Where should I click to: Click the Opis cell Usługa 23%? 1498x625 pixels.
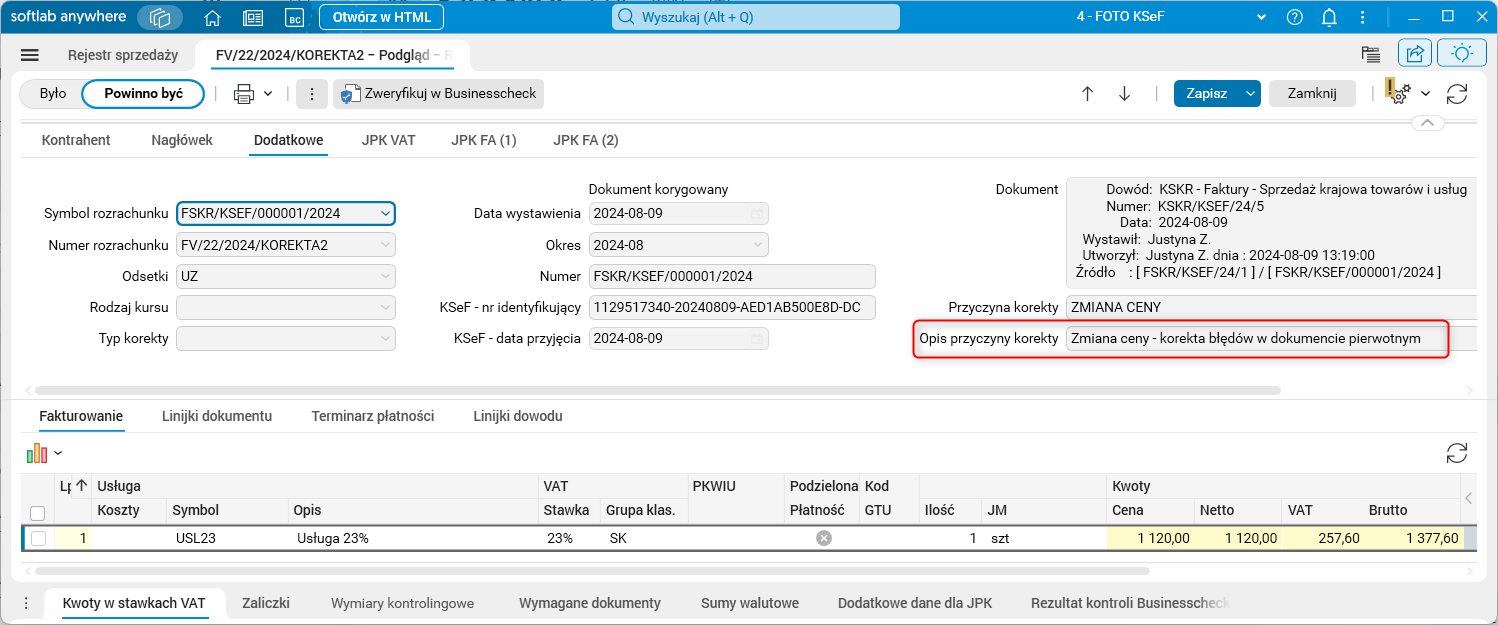click(414, 538)
